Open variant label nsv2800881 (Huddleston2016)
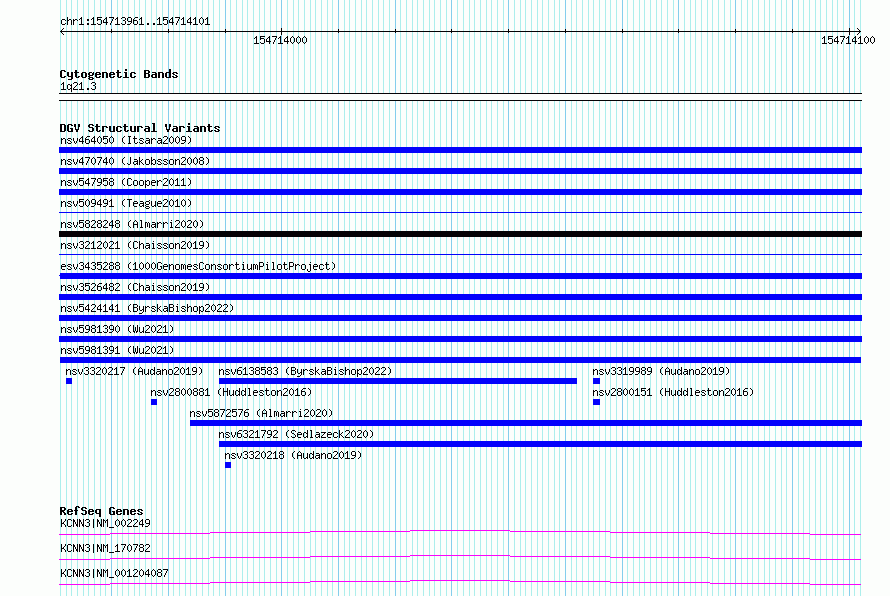Viewport: 890px width, 596px height. point(231,392)
